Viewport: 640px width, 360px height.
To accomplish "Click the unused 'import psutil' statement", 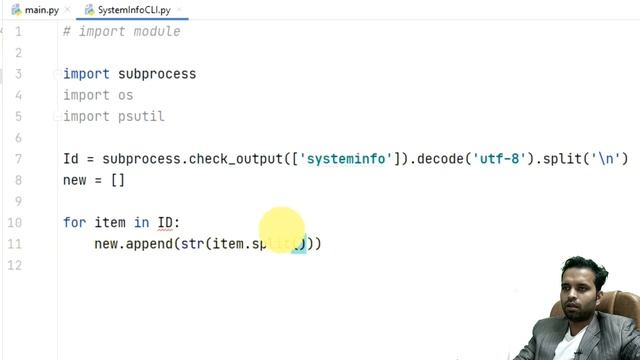I will pos(113,116).
